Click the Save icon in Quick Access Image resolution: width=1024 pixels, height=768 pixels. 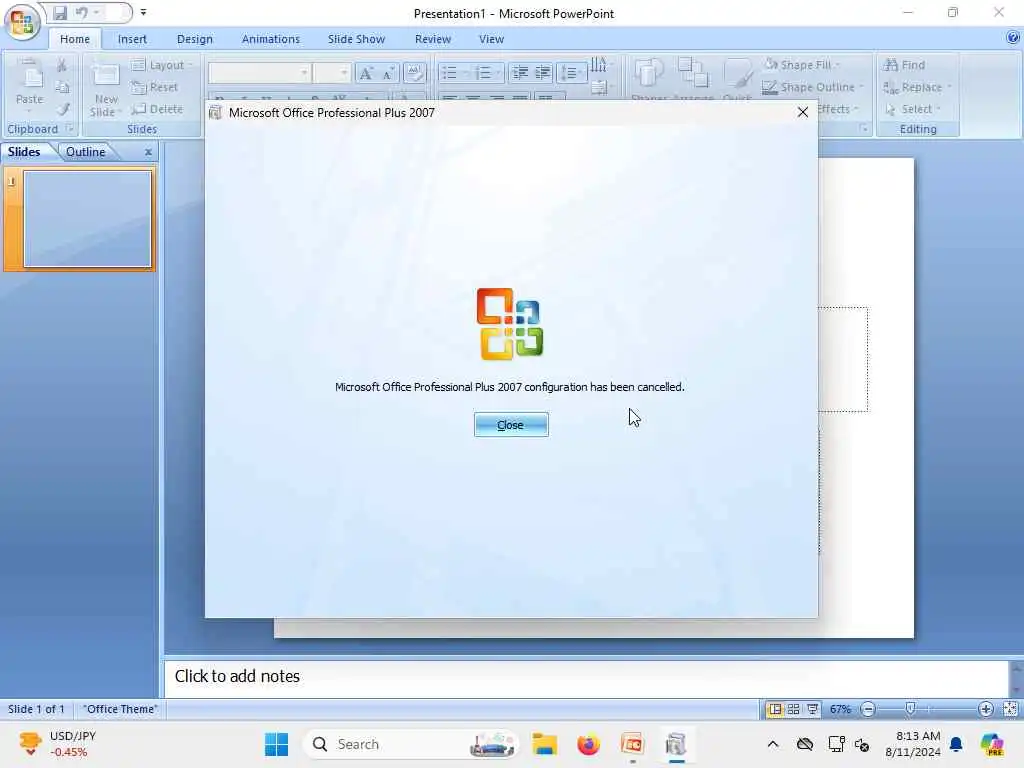point(60,12)
